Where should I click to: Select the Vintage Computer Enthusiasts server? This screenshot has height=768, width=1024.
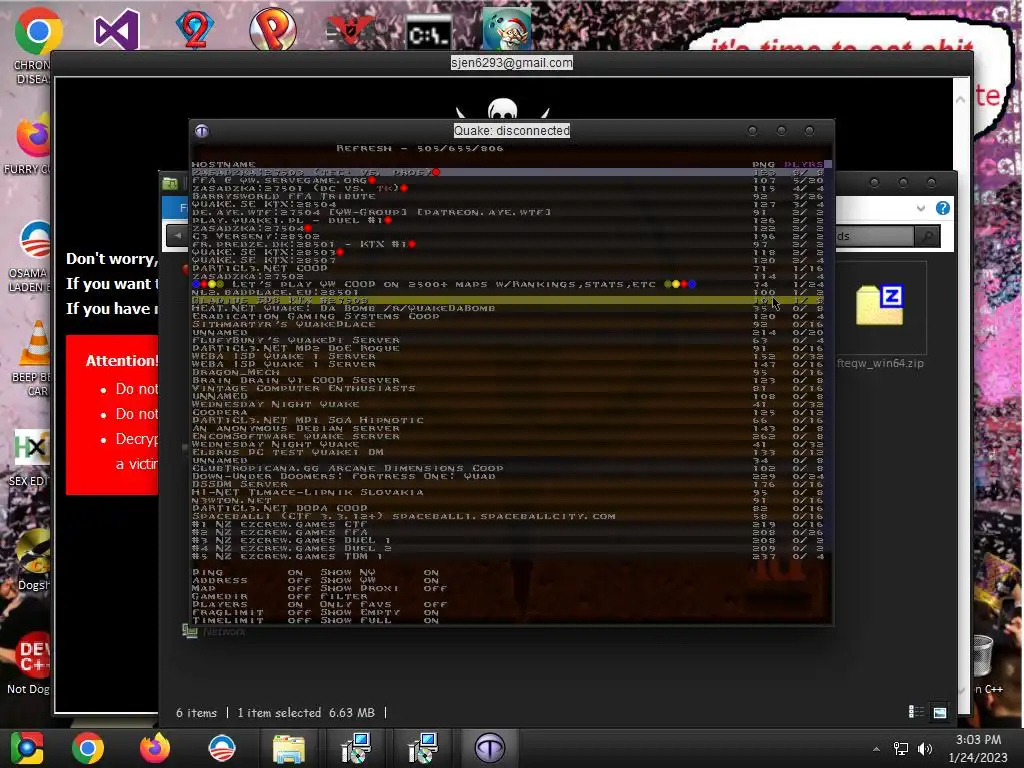(507, 388)
